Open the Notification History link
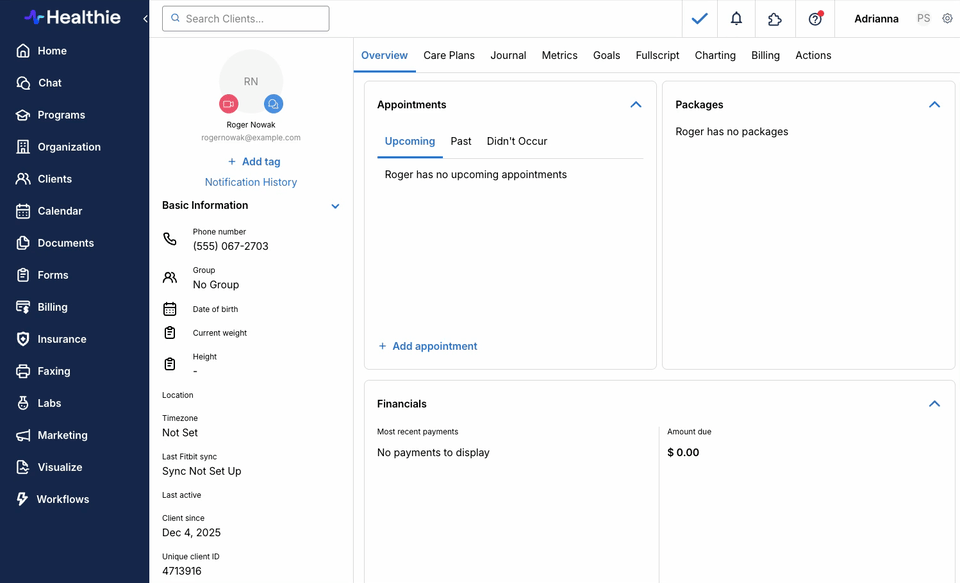 tap(251, 182)
